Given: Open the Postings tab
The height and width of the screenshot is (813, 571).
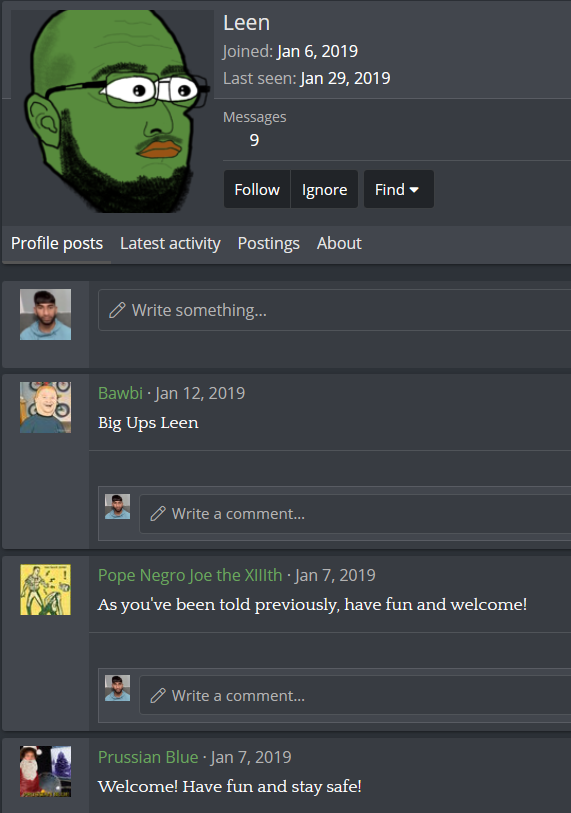Looking at the screenshot, I should [x=269, y=243].
